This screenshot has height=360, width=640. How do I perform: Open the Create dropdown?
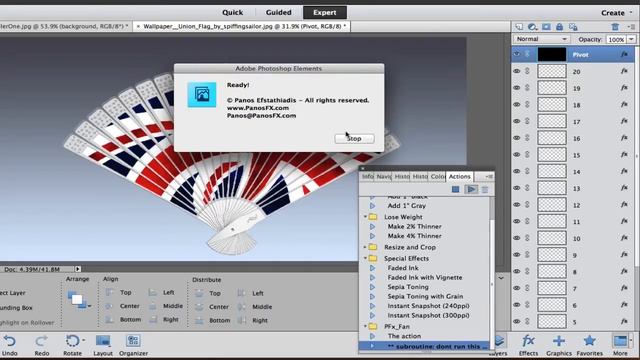pos(616,13)
